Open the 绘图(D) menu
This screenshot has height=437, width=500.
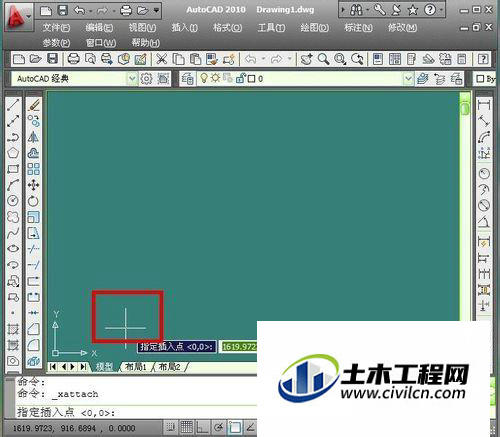click(x=314, y=28)
